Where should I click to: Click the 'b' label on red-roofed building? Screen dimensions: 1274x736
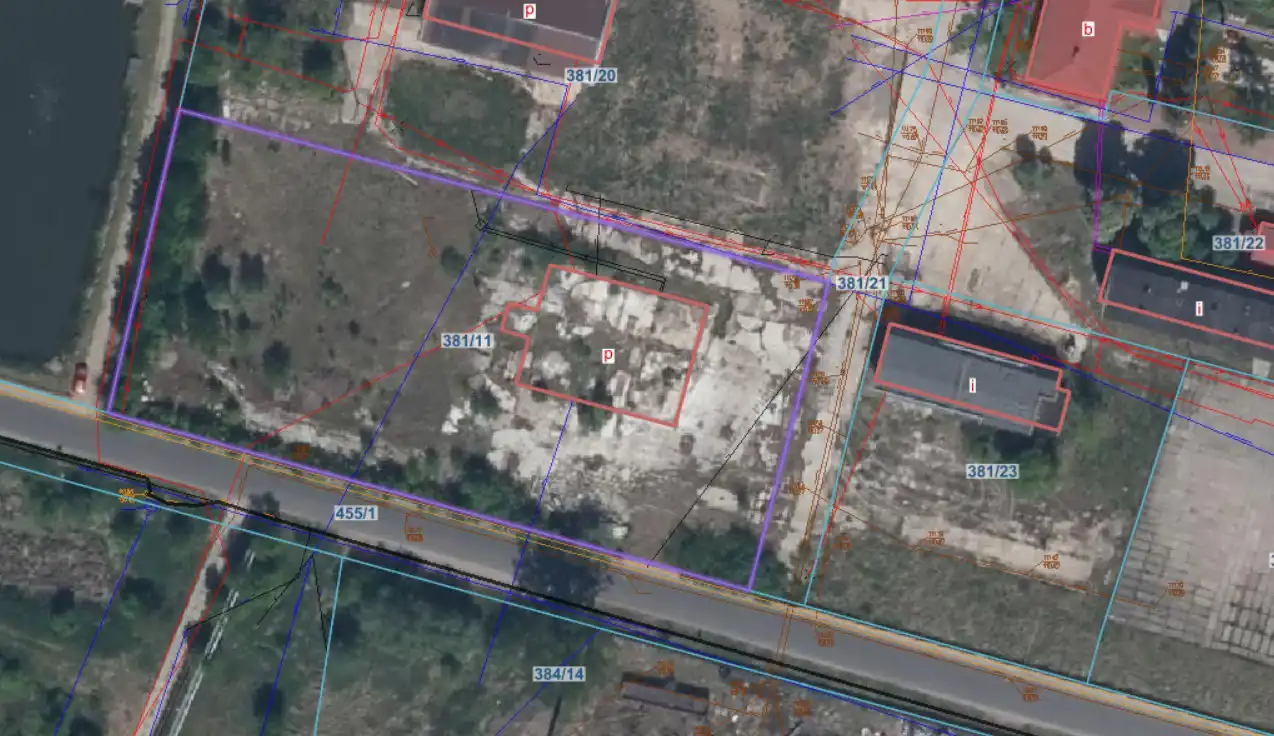tap(1088, 29)
